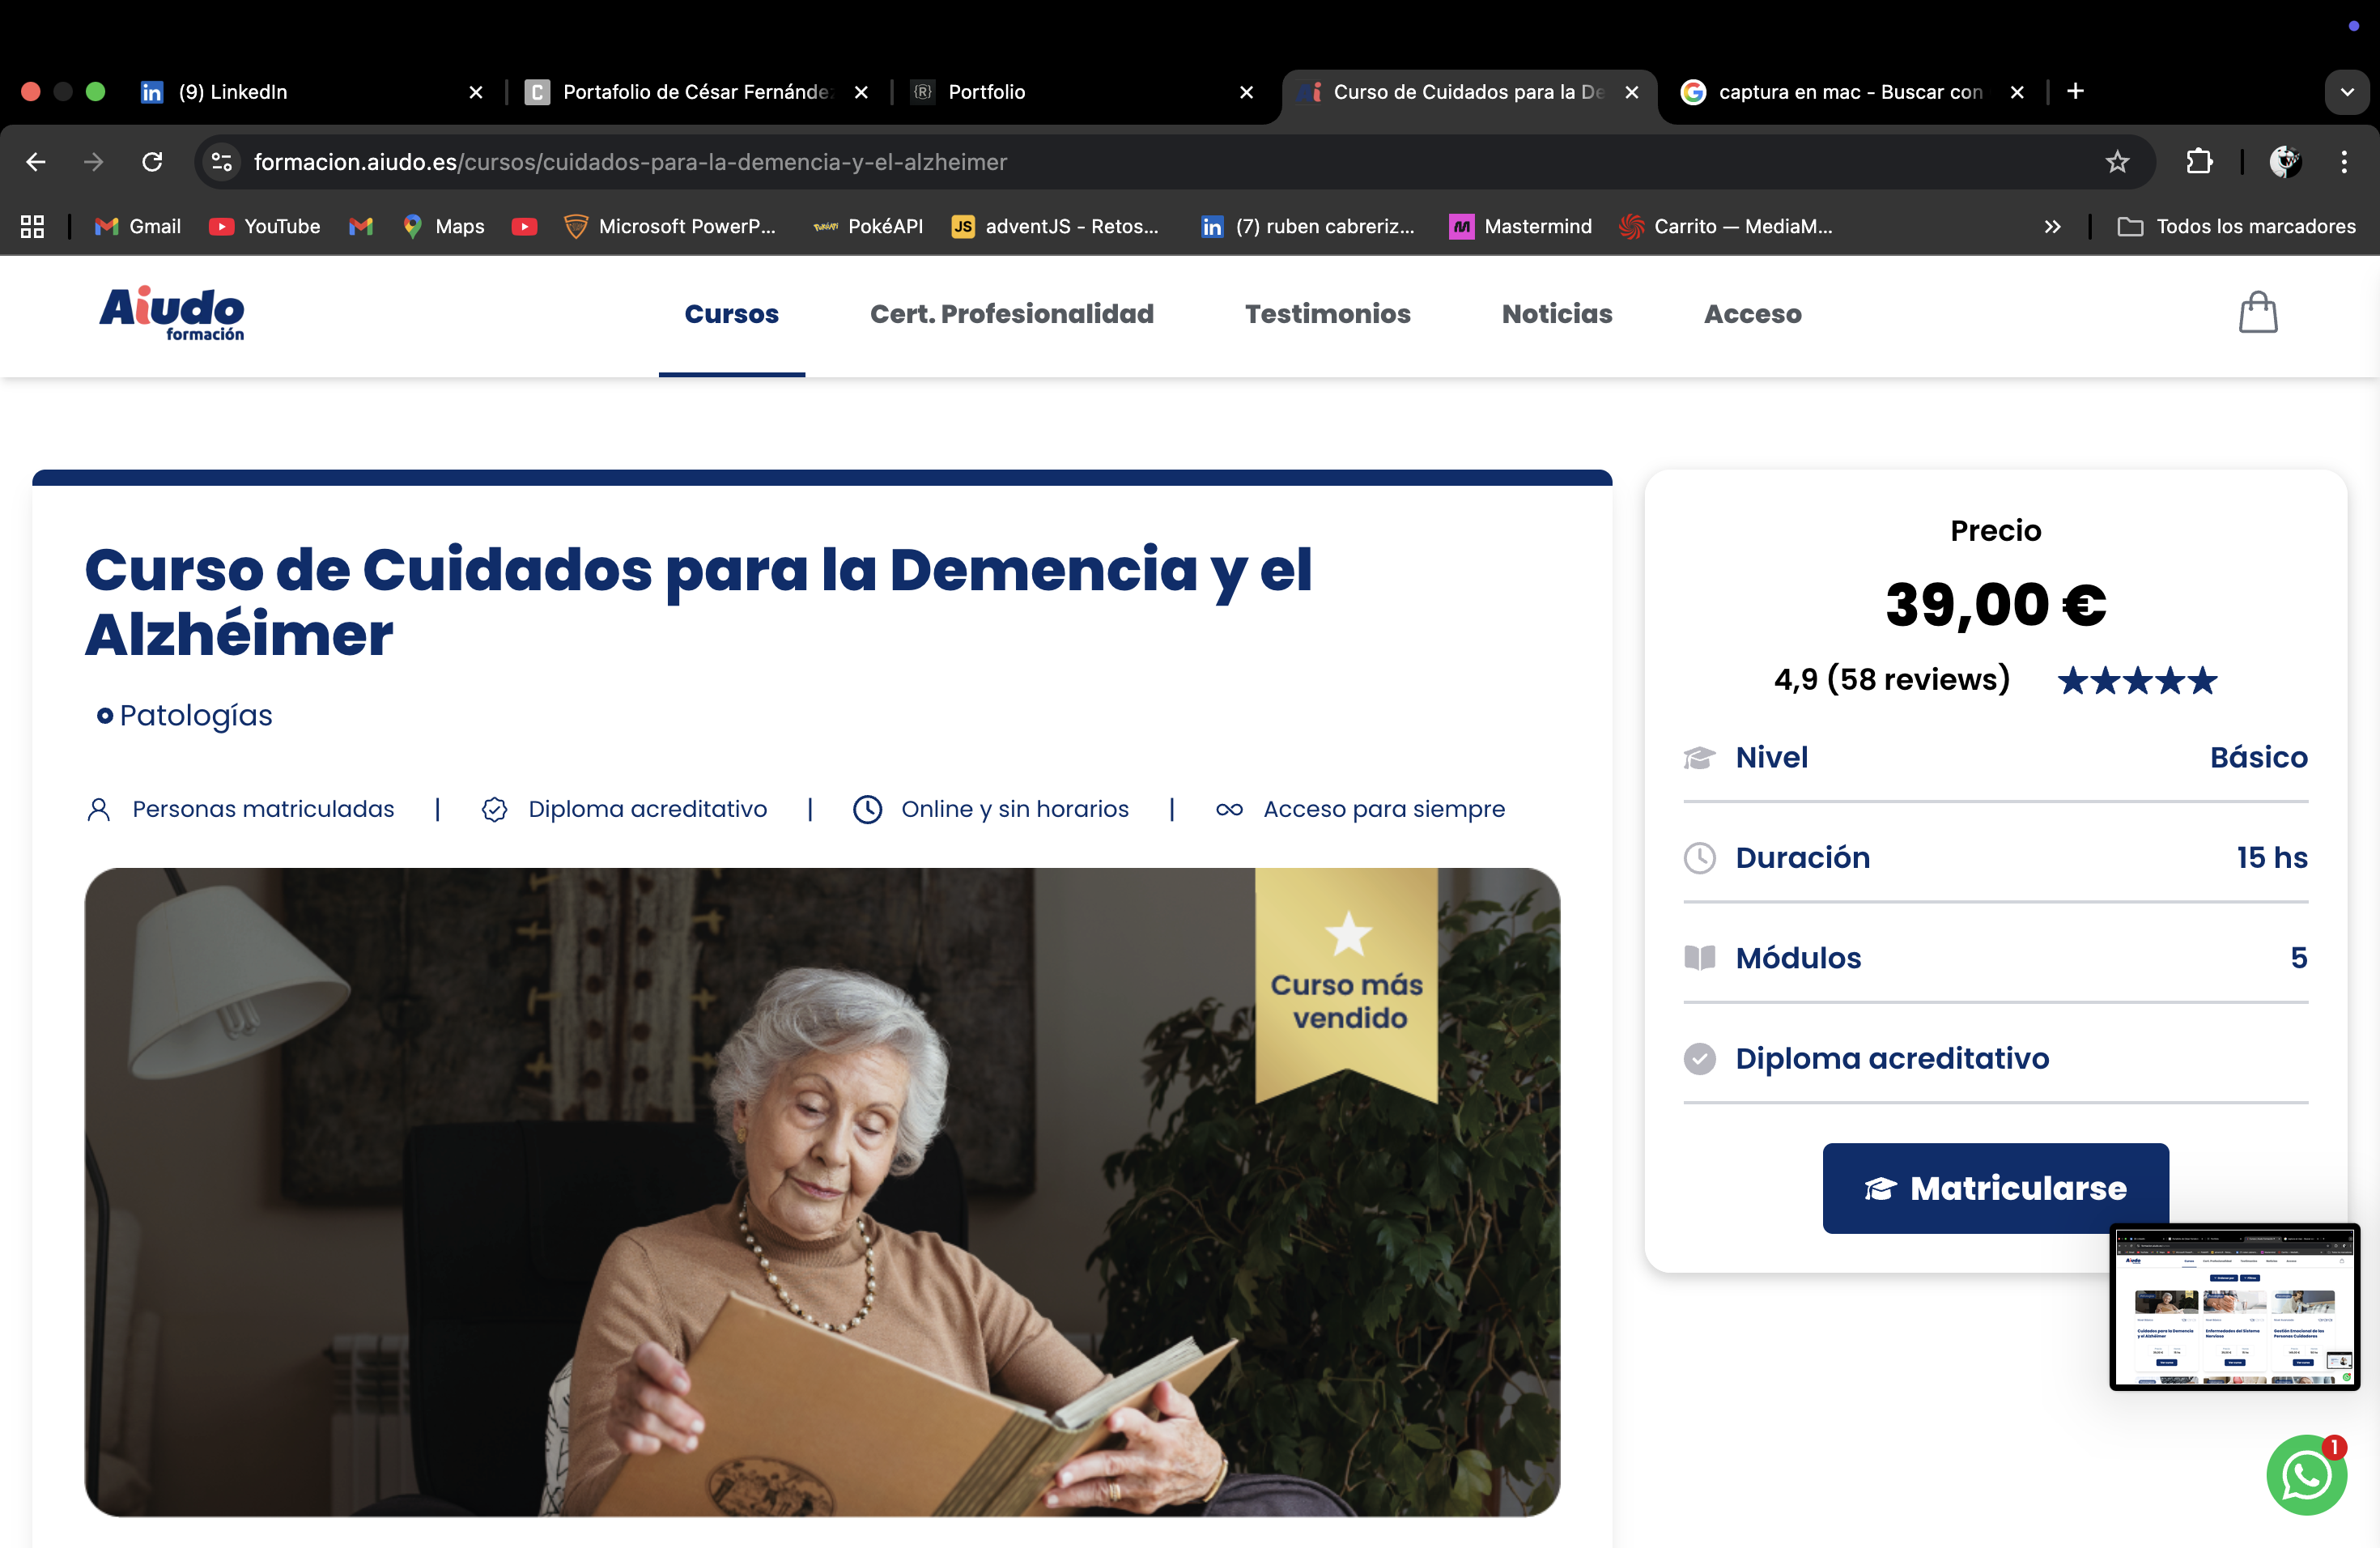Image resolution: width=2380 pixels, height=1548 pixels.
Task: Go back with the back arrow
Action: click(36, 162)
